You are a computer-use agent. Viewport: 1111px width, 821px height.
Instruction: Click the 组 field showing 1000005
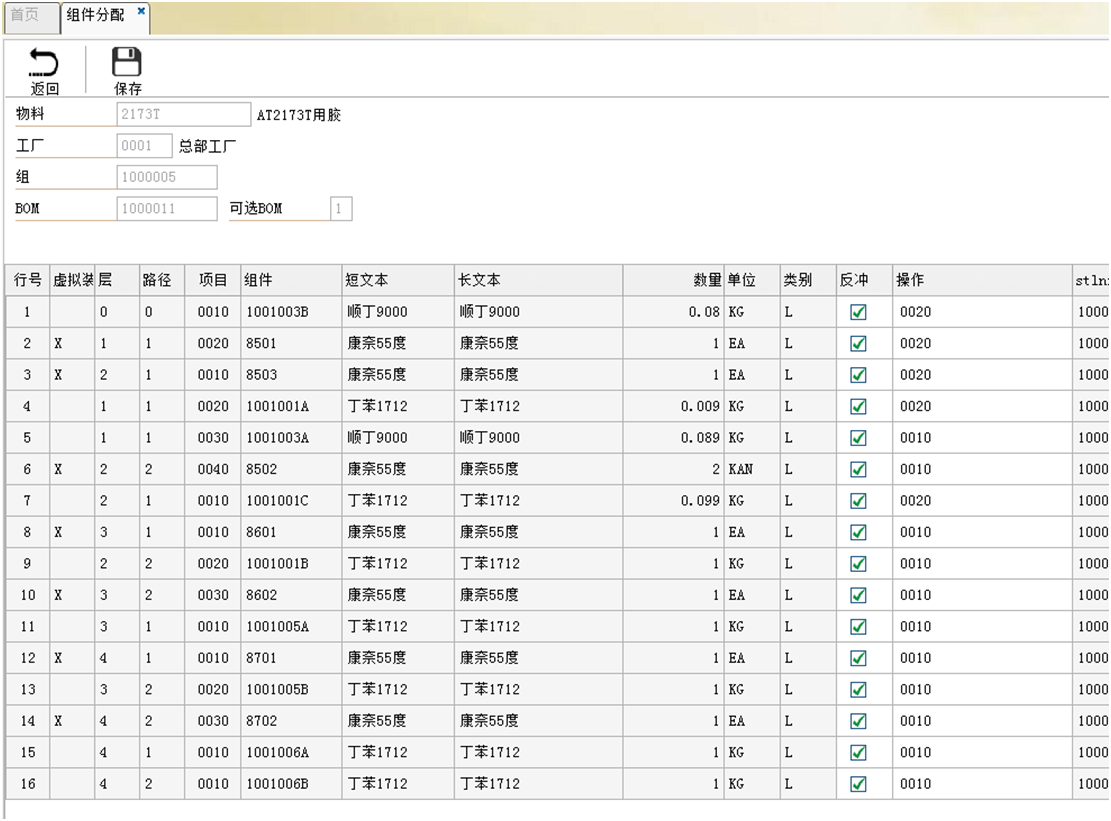point(166,178)
